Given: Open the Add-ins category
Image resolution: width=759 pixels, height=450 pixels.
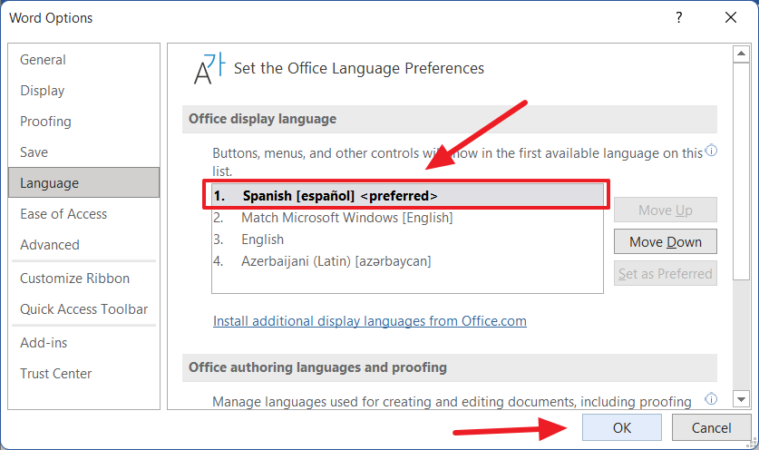Looking at the screenshot, I should [84, 343].
